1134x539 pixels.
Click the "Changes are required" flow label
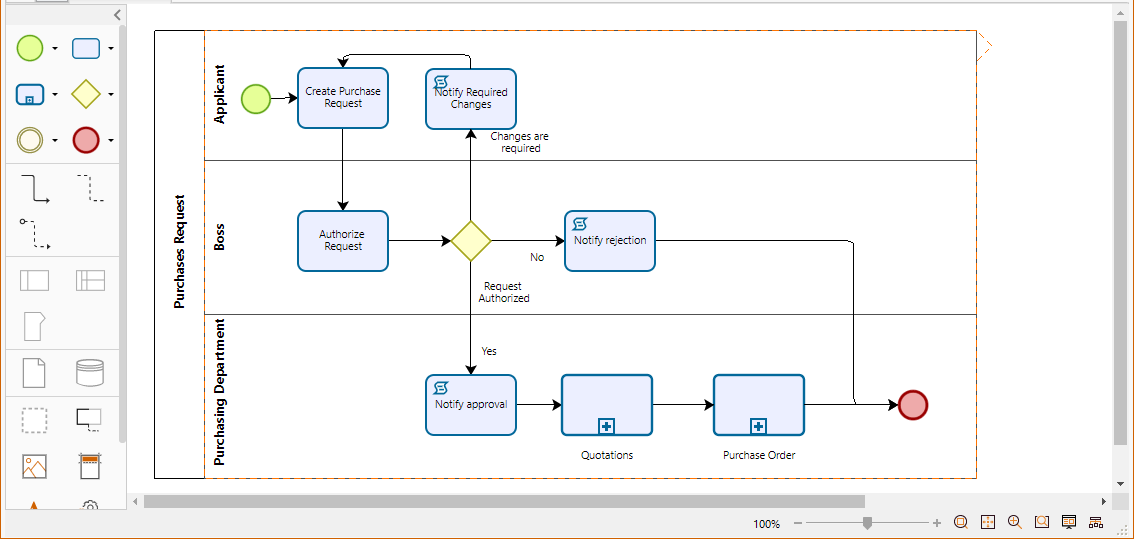(520, 142)
